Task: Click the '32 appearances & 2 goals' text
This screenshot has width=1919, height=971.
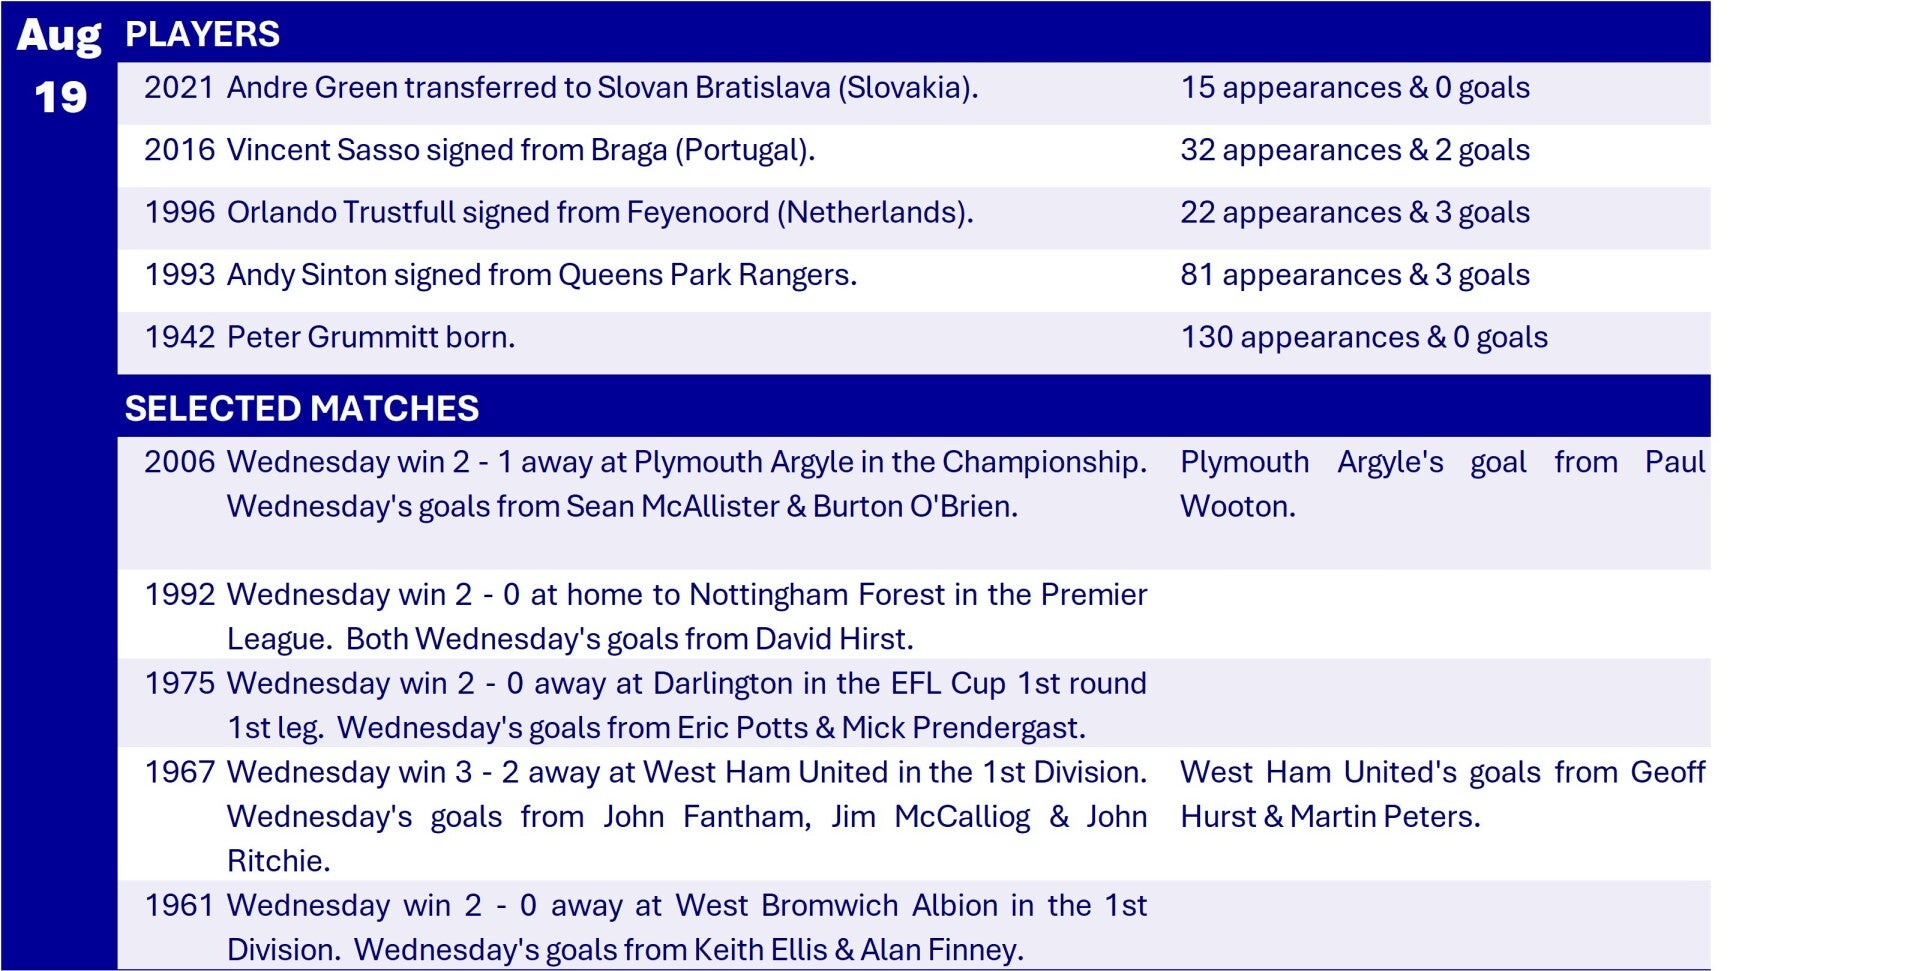Action: (x=1354, y=150)
